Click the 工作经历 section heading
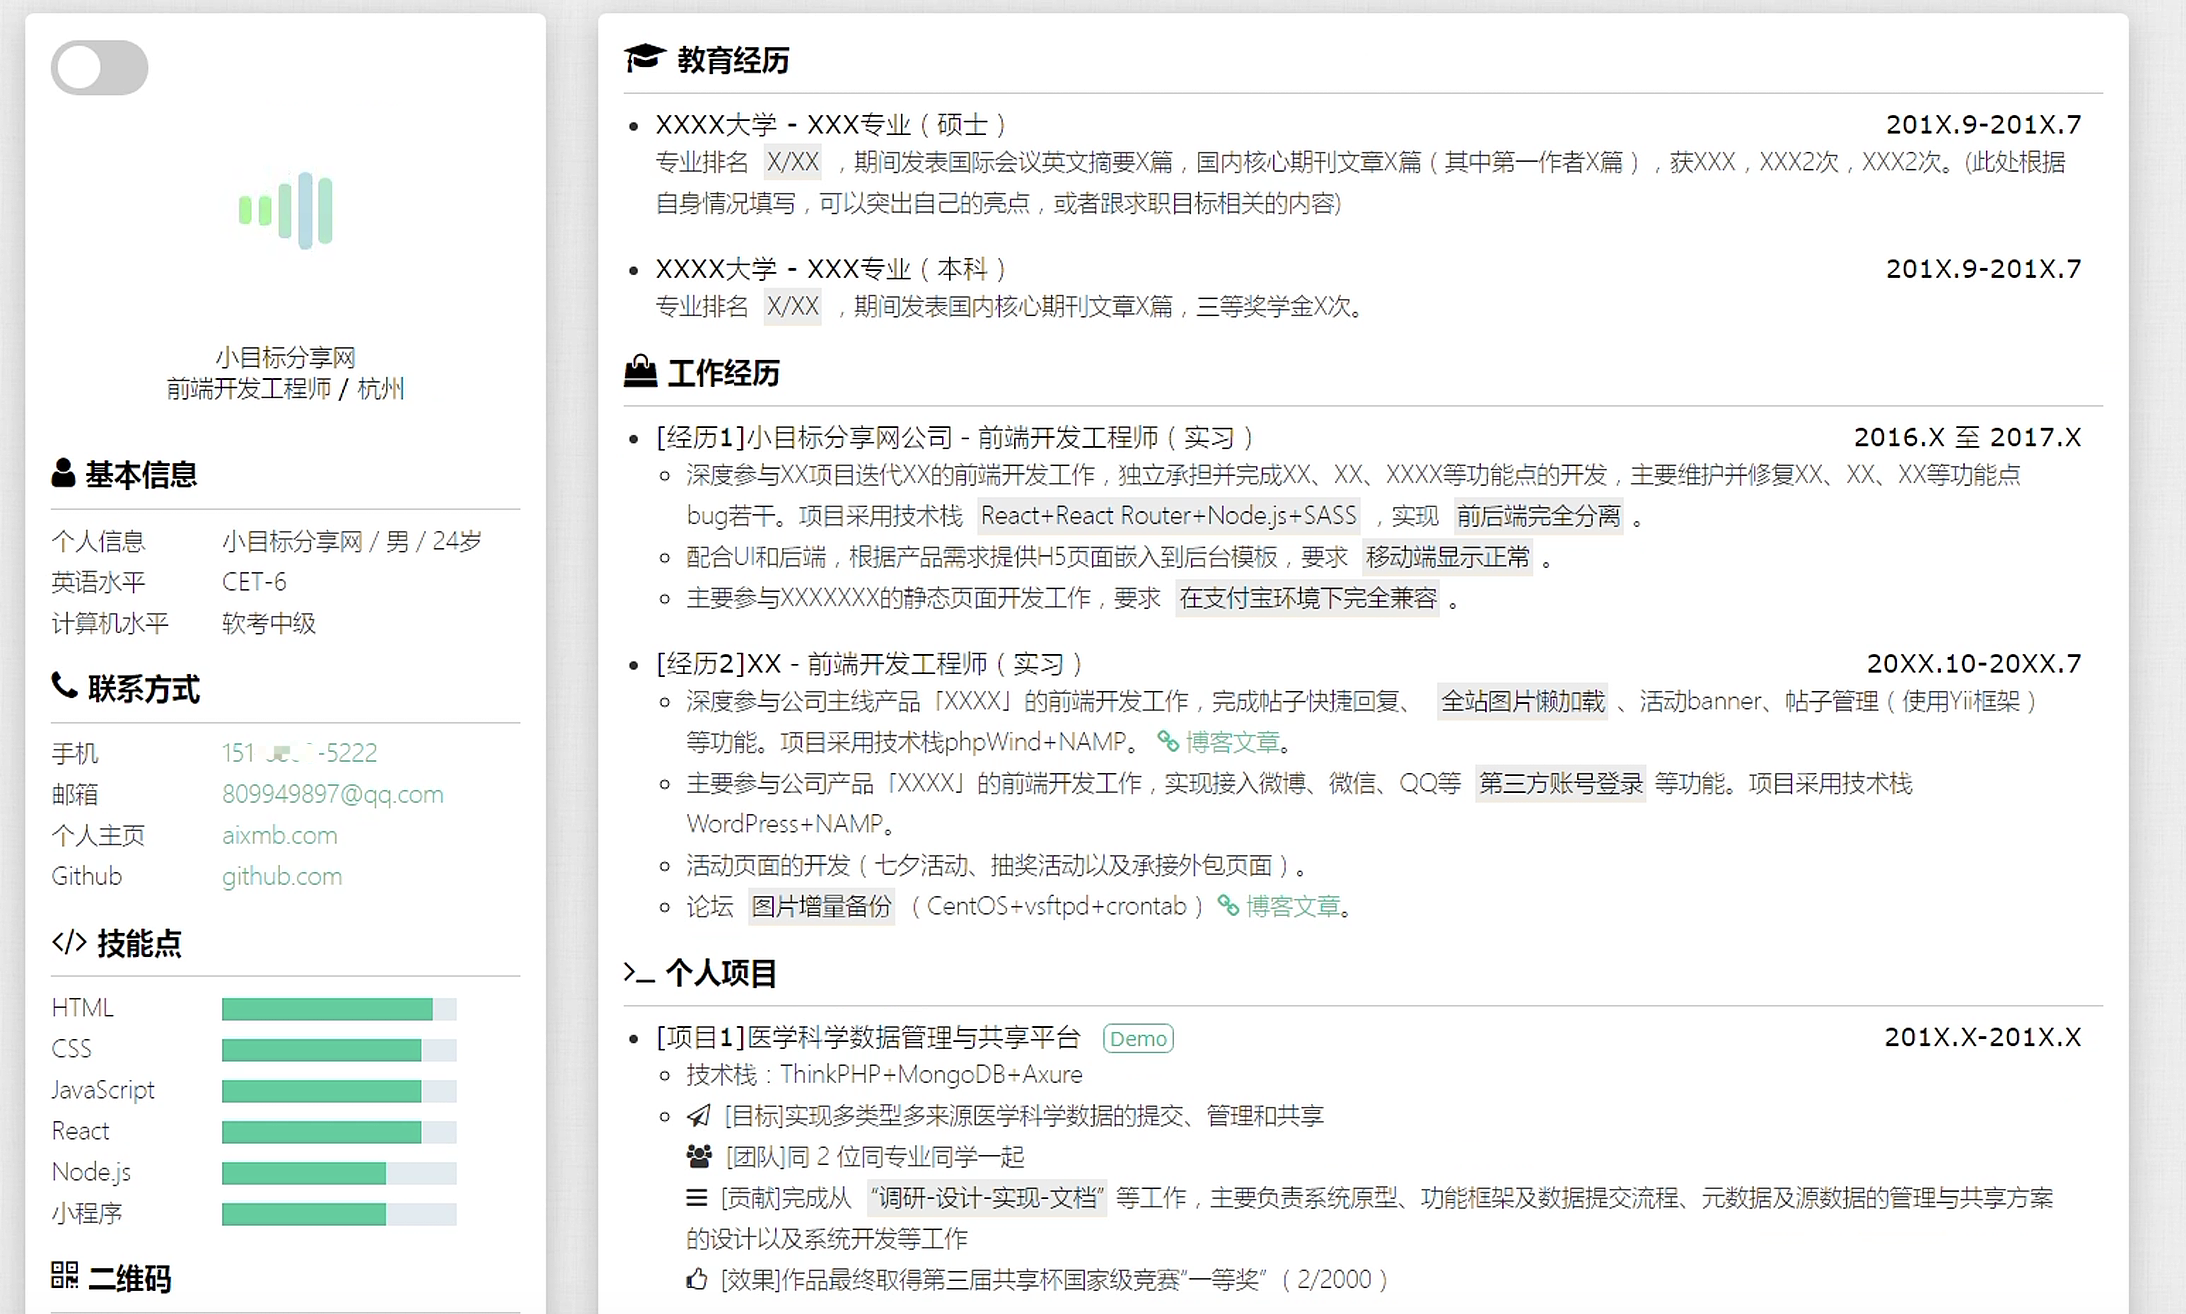The image size is (2186, 1314). click(723, 373)
